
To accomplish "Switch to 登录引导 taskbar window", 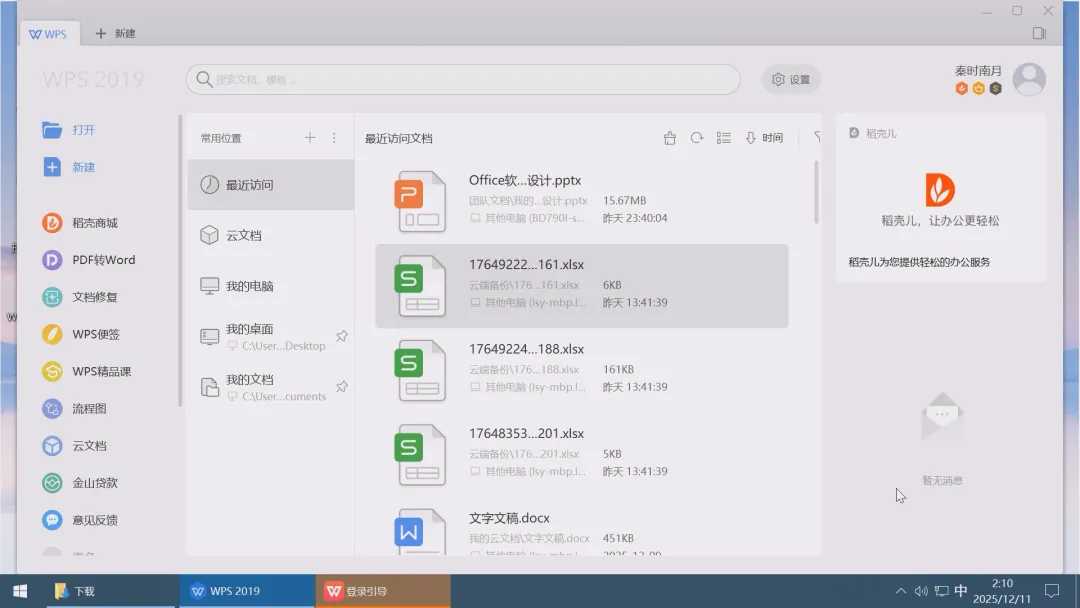I will (383, 591).
